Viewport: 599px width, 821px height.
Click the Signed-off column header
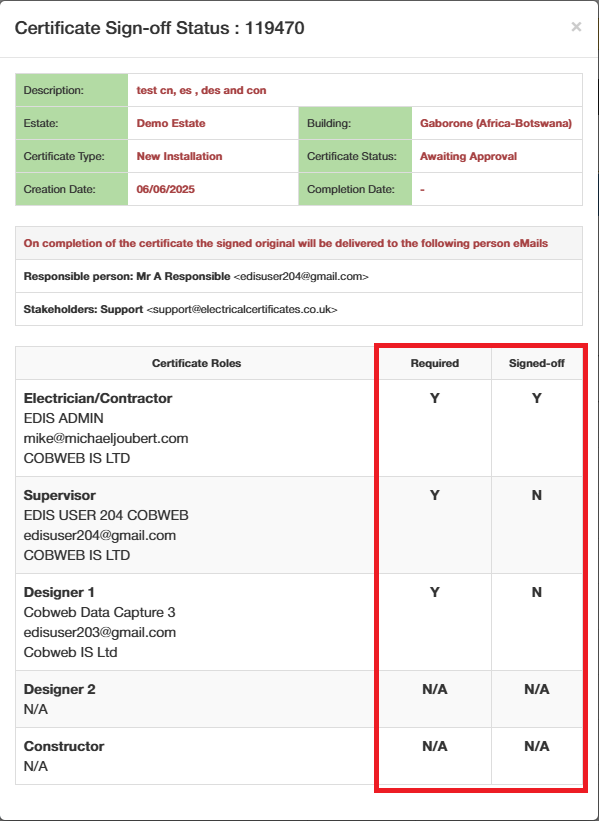click(x=537, y=363)
